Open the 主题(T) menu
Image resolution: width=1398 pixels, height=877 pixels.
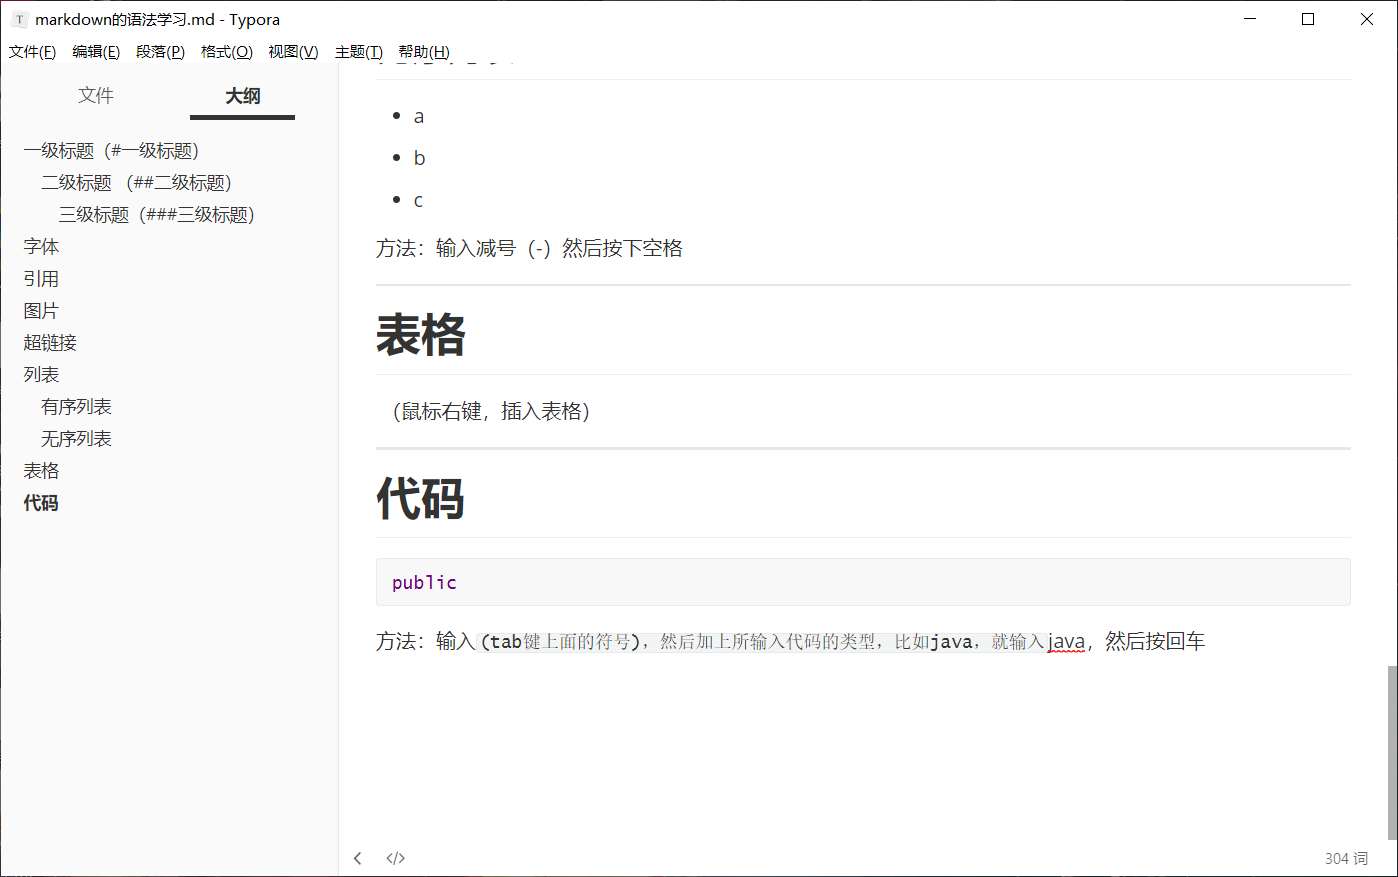359,52
